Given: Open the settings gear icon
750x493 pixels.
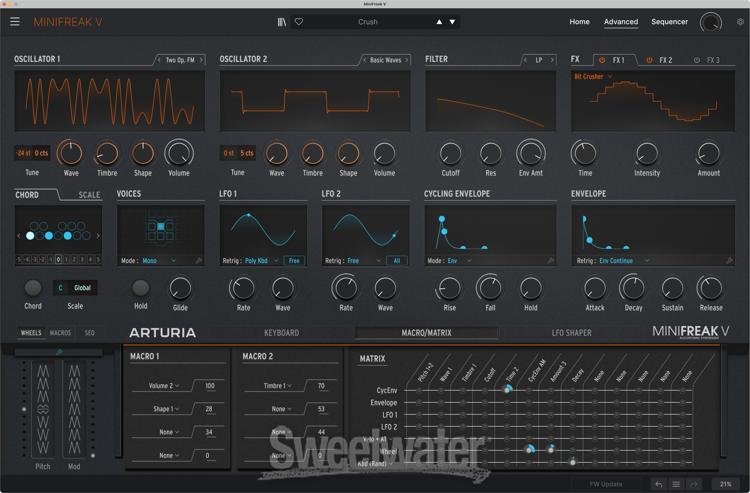Looking at the screenshot, I should coord(740,22).
